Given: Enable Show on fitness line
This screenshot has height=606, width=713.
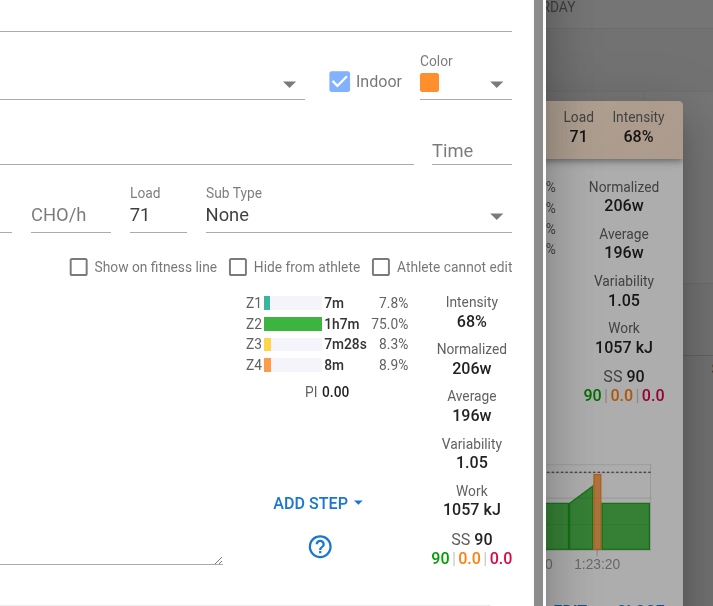Looking at the screenshot, I should pyautogui.click(x=79, y=267).
